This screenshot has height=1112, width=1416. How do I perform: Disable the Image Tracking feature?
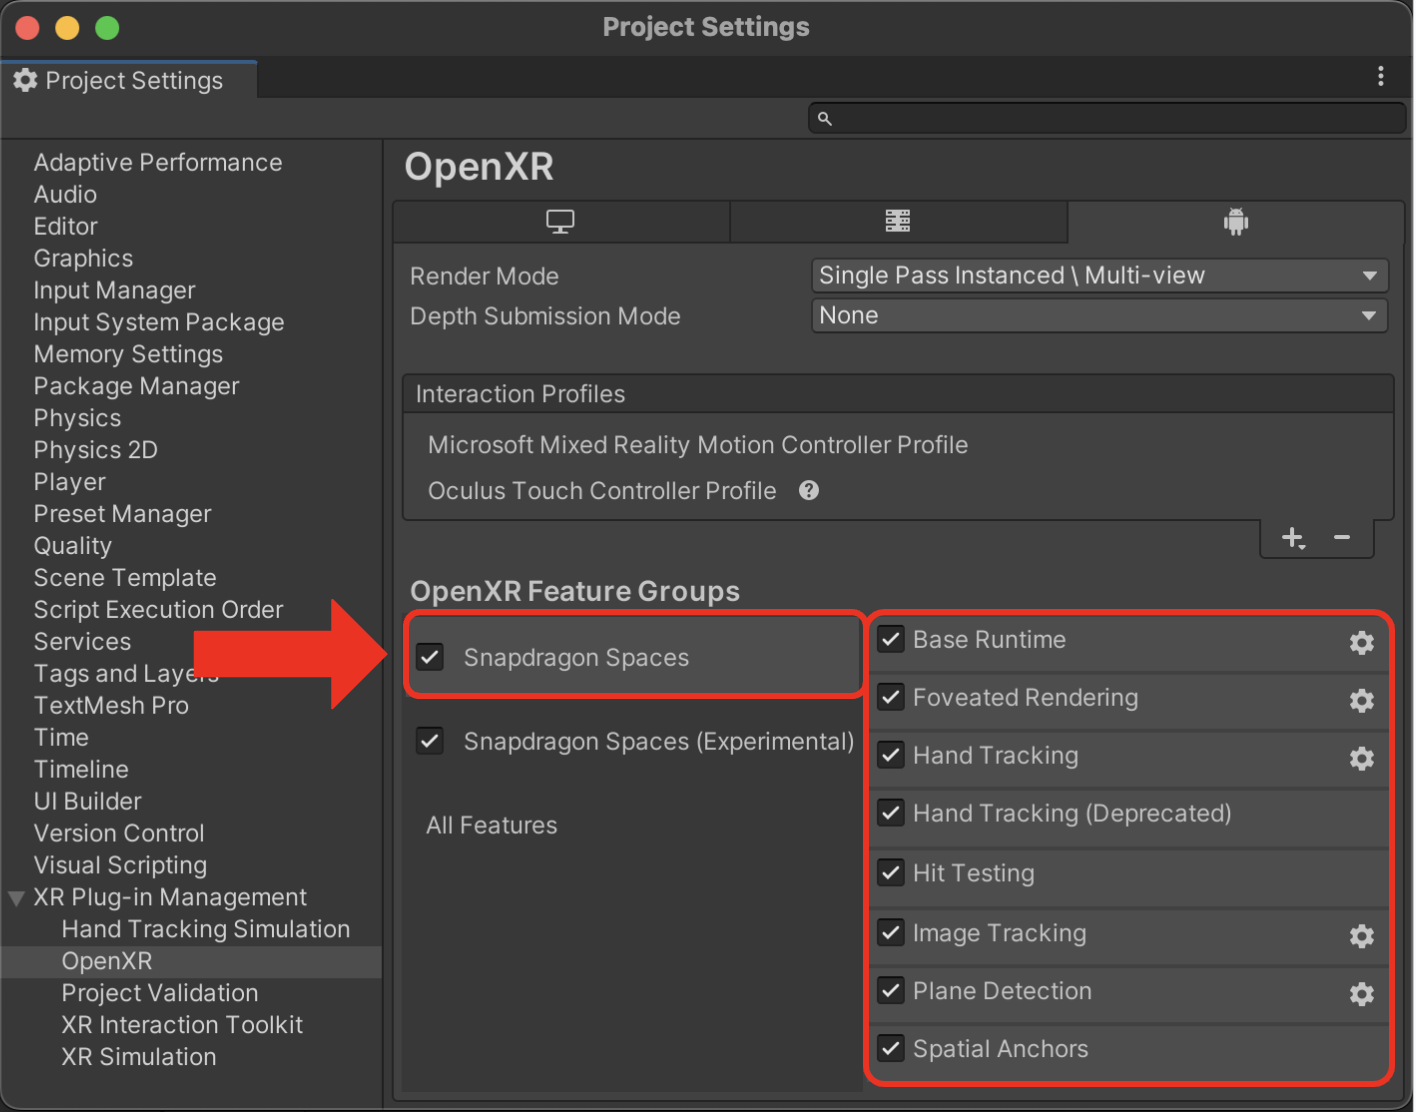pos(891,933)
